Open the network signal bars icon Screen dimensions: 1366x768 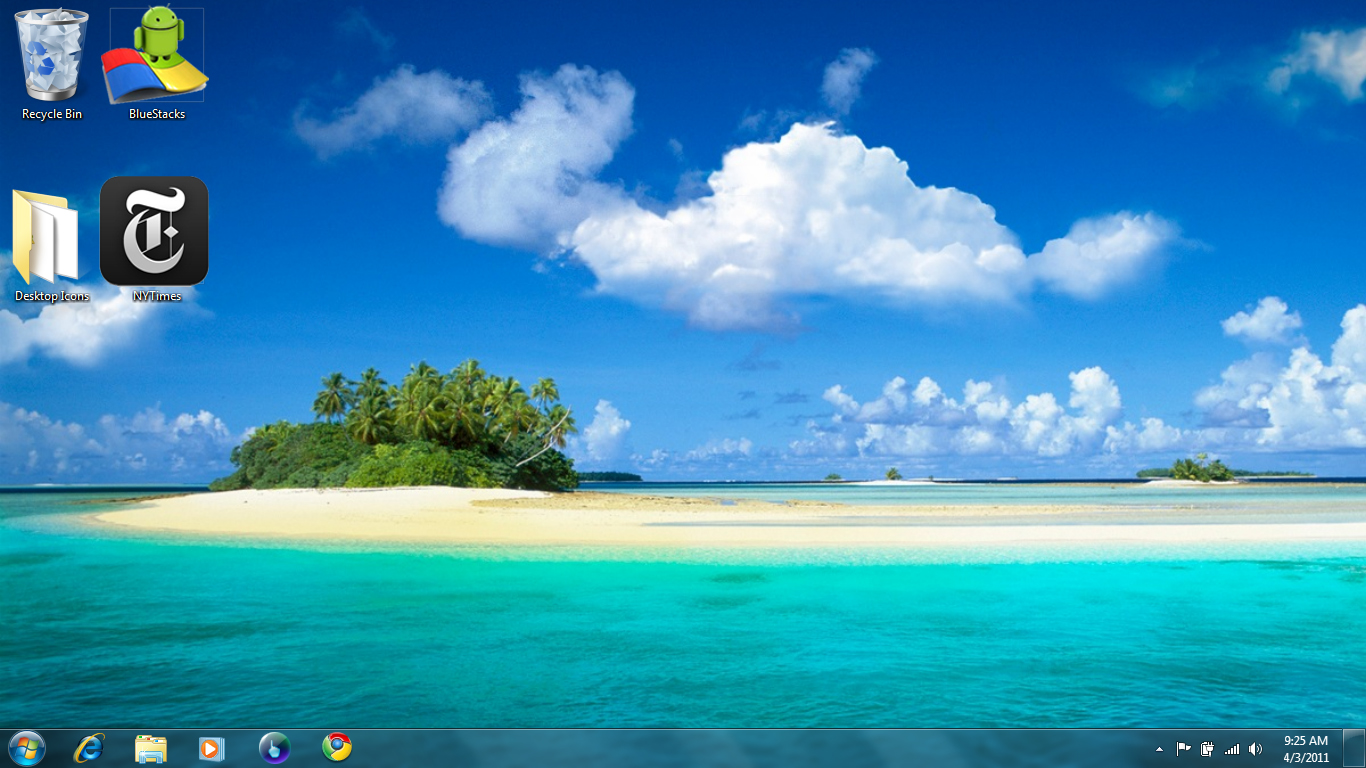(x=1232, y=749)
